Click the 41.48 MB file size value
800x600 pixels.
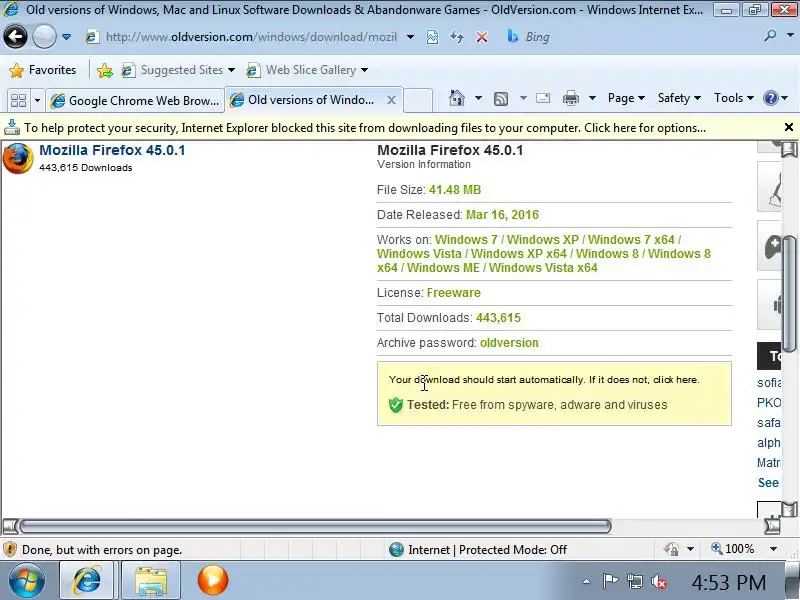coord(455,190)
